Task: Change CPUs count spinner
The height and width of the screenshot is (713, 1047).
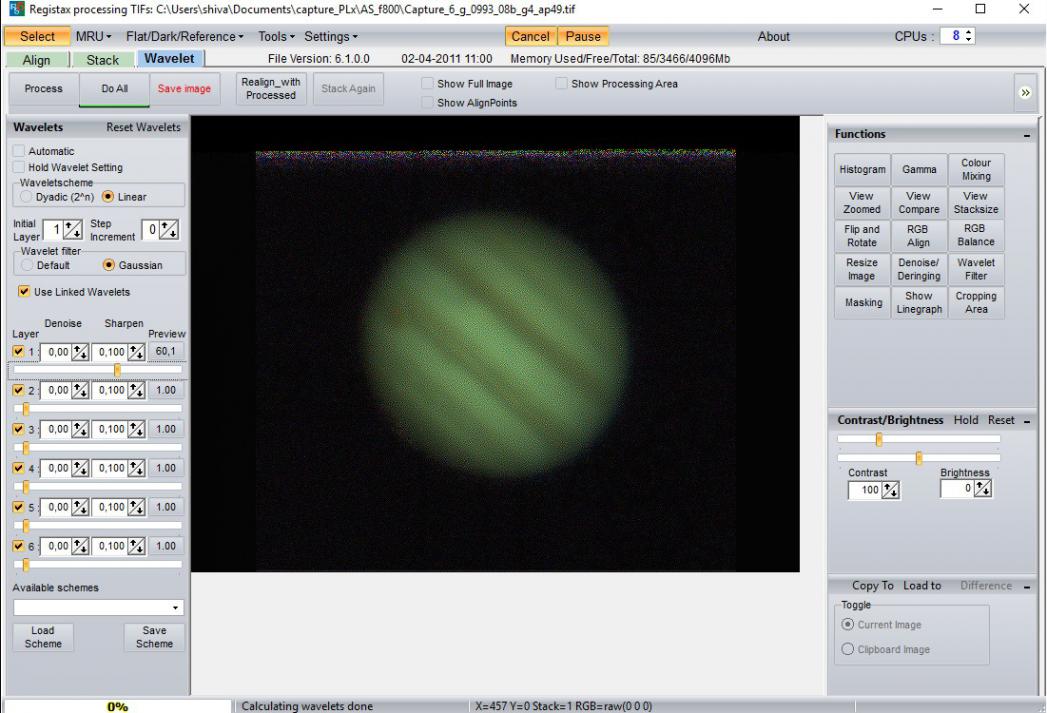Action: 968,36
